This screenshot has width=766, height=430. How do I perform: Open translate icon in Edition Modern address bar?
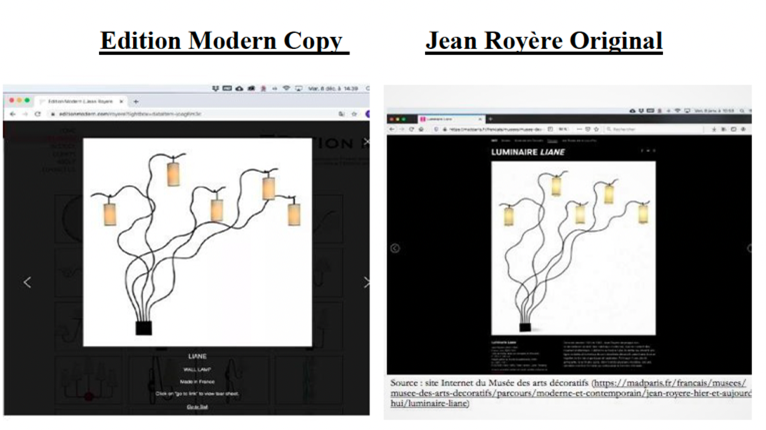coord(341,114)
